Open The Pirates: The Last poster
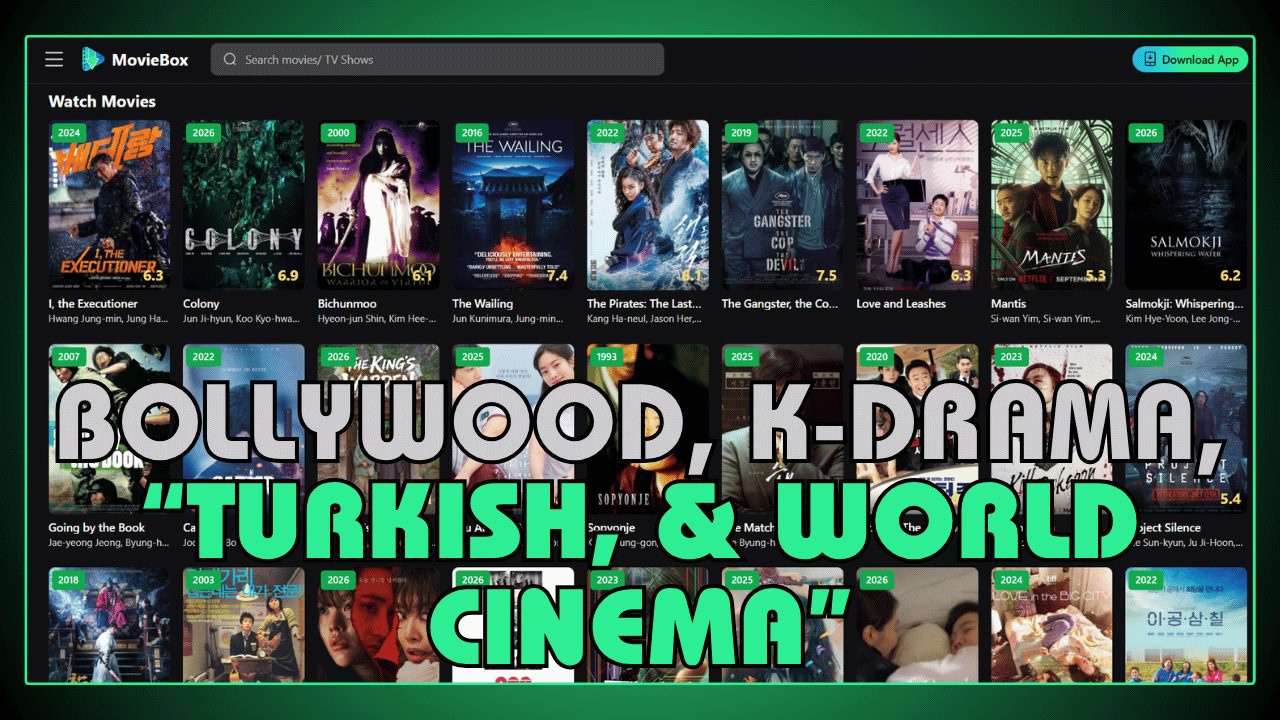 tap(648, 205)
